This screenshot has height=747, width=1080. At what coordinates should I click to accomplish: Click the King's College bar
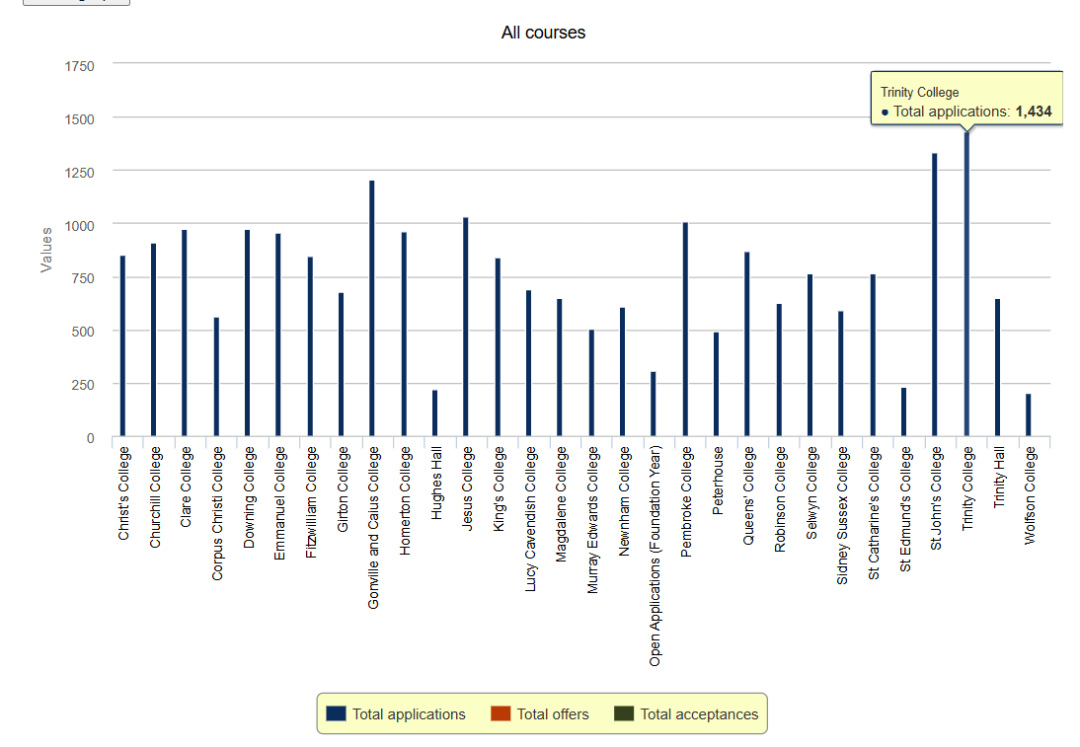coord(497,347)
